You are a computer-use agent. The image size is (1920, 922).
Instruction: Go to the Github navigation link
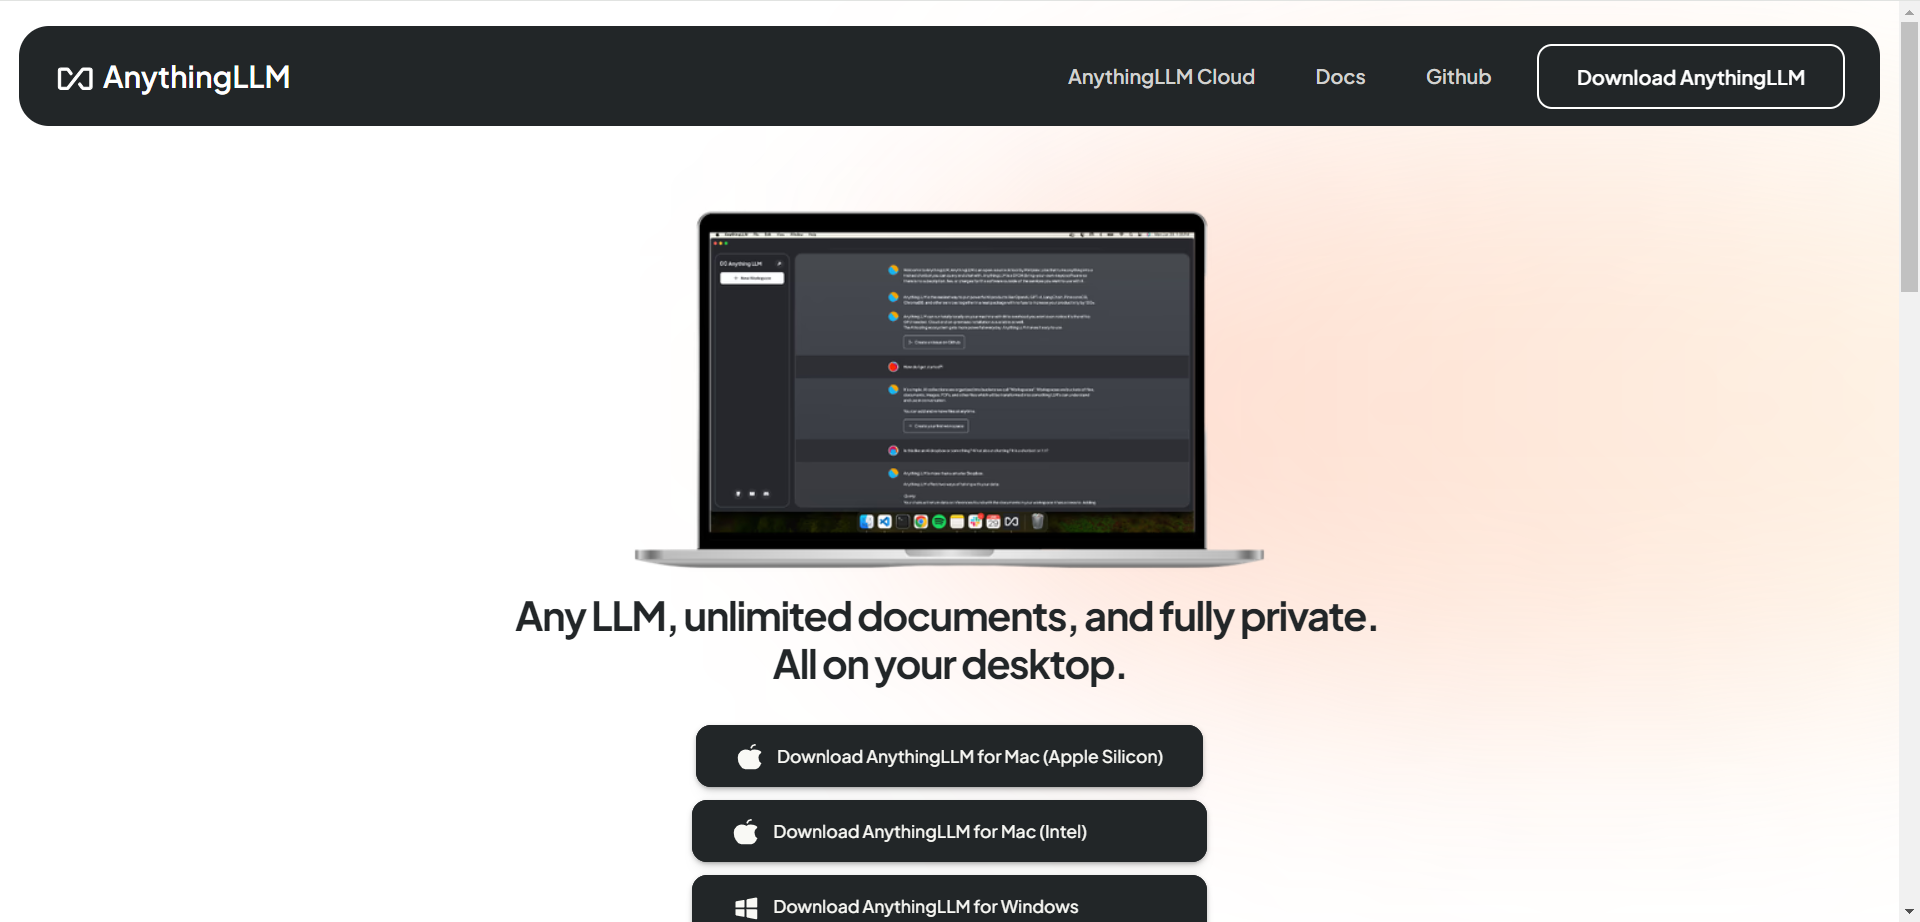[x=1458, y=77]
